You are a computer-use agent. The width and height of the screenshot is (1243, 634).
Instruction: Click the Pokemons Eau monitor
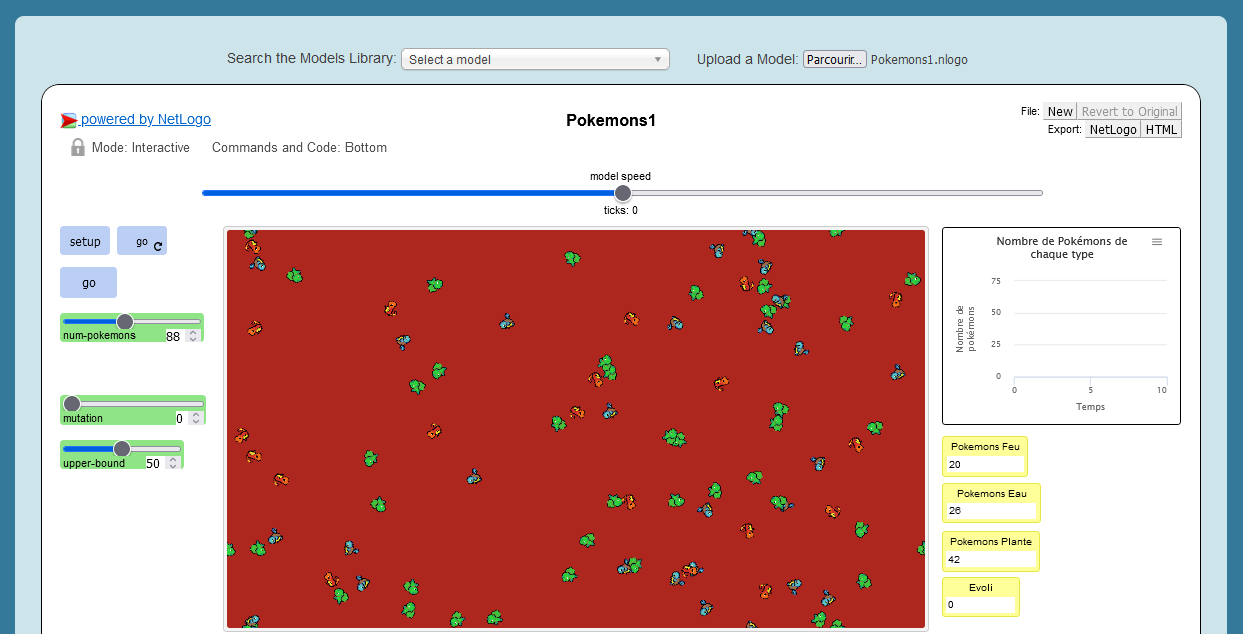[x=991, y=503]
